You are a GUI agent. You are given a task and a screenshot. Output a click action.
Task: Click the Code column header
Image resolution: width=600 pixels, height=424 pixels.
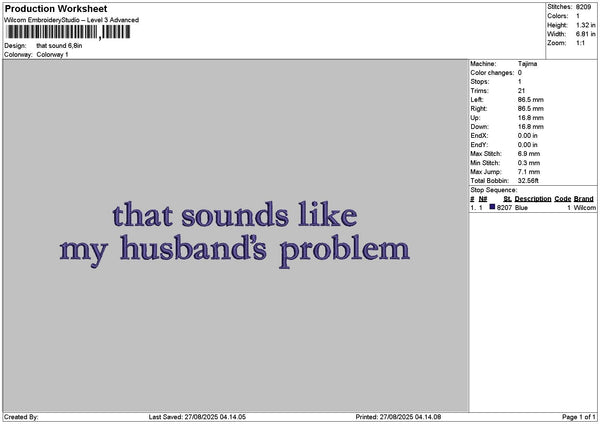563,199
